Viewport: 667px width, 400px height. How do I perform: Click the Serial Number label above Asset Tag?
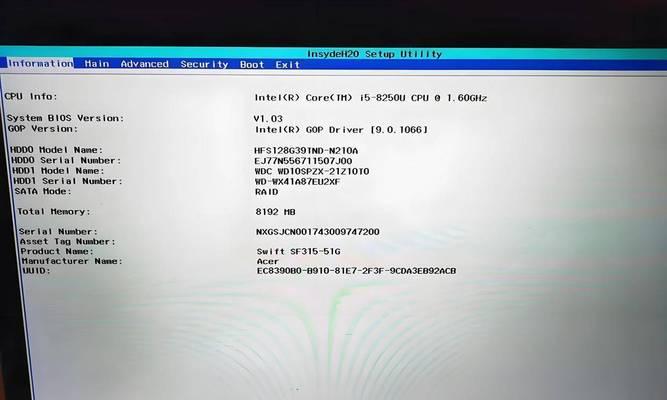tap(58, 231)
